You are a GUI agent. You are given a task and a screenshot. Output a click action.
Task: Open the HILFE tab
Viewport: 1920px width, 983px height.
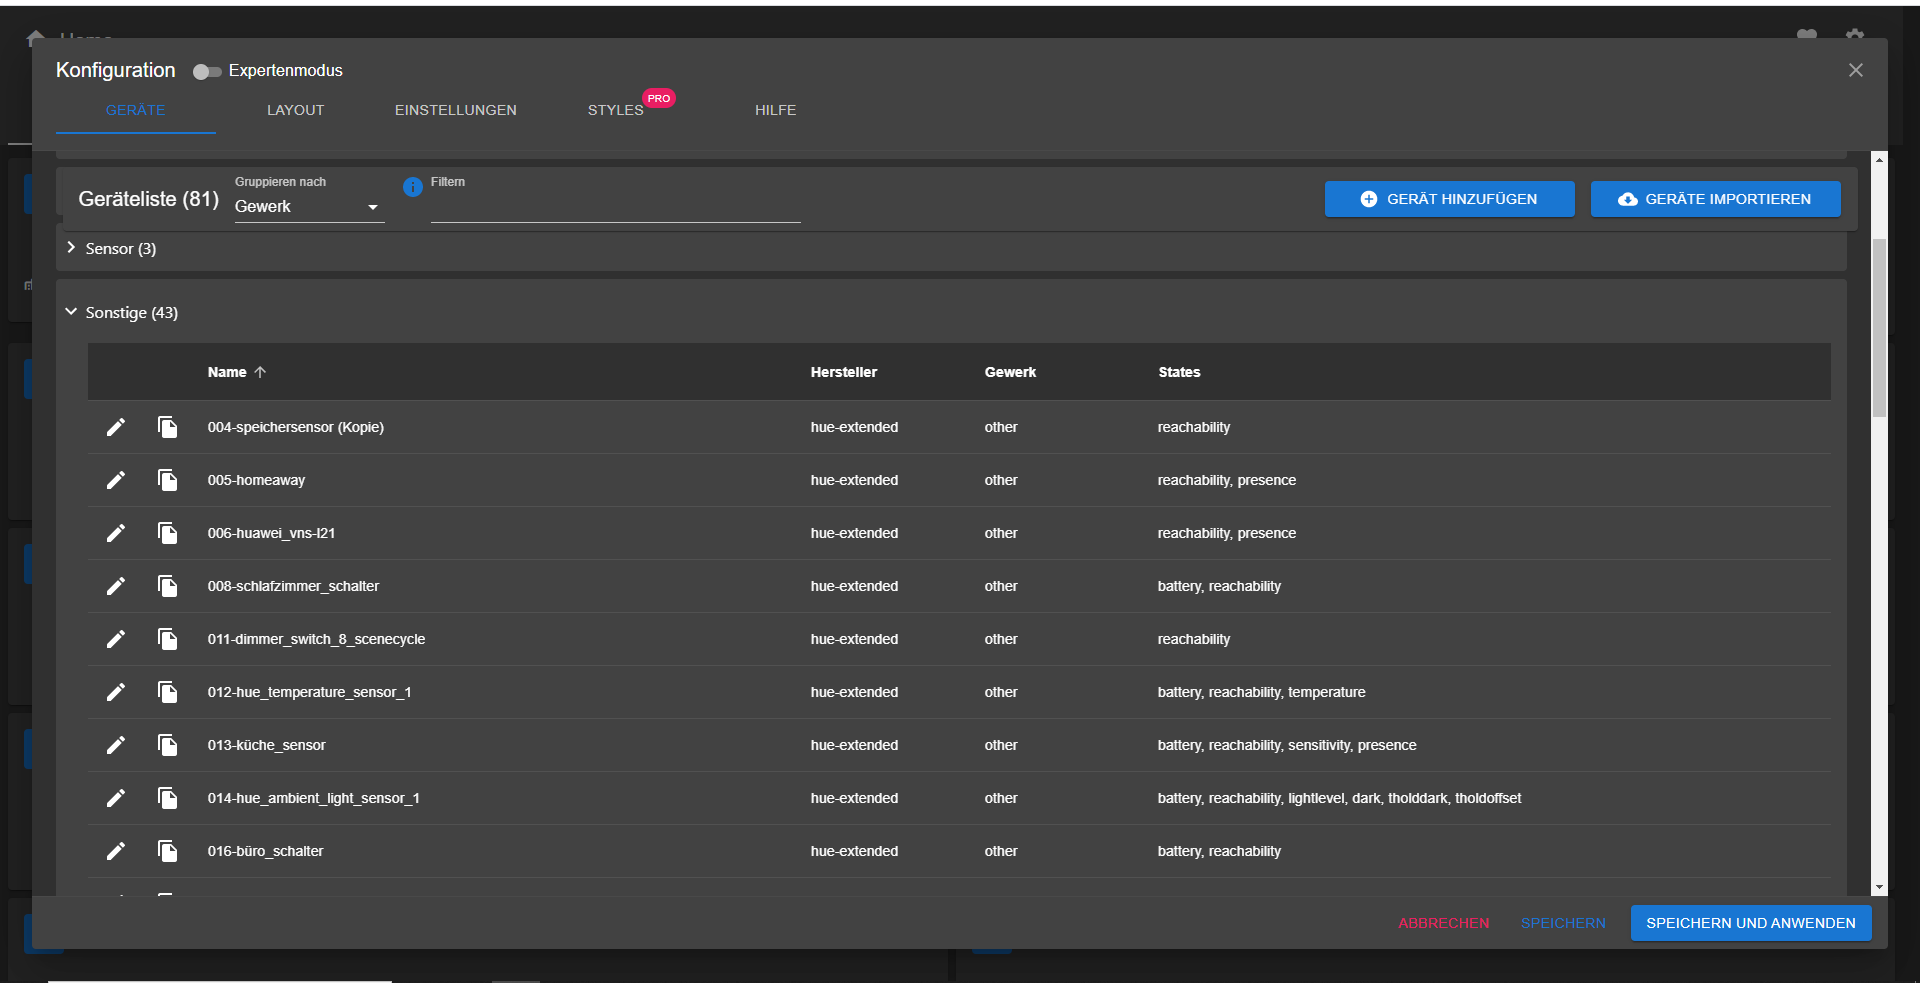[776, 110]
